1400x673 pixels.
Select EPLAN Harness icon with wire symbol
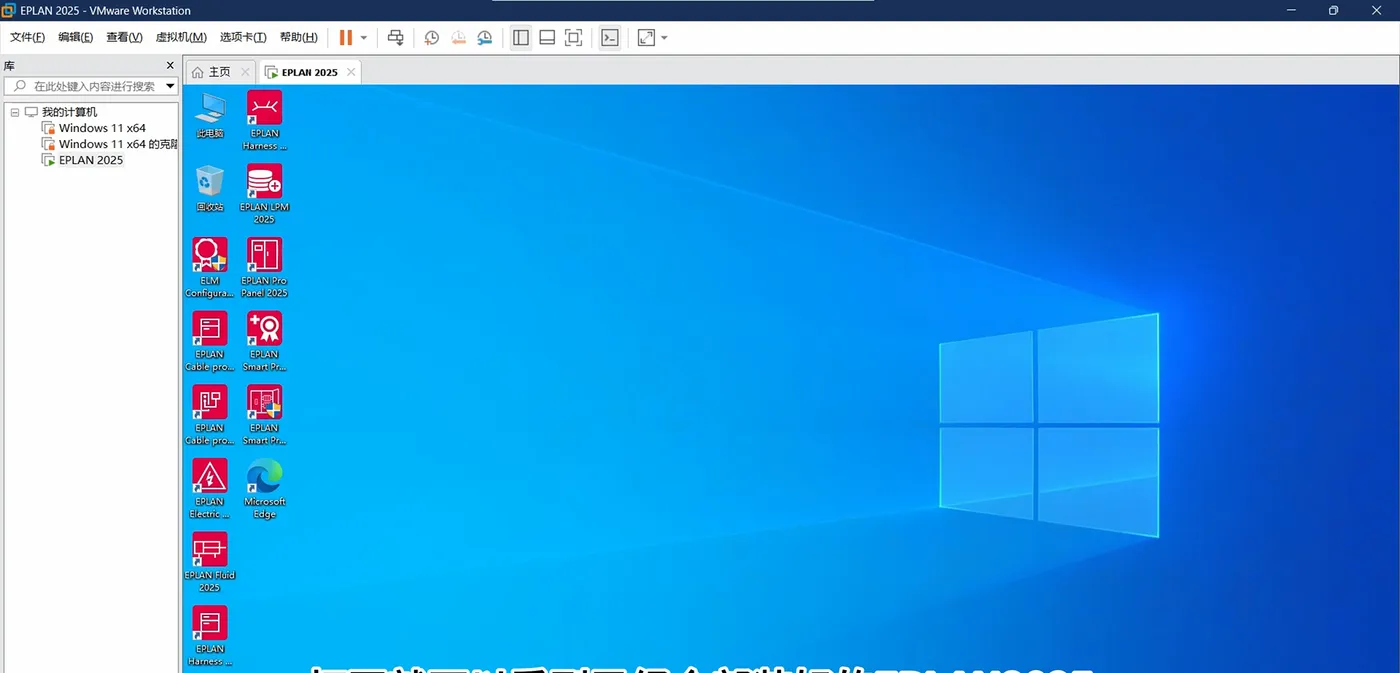[x=264, y=120]
